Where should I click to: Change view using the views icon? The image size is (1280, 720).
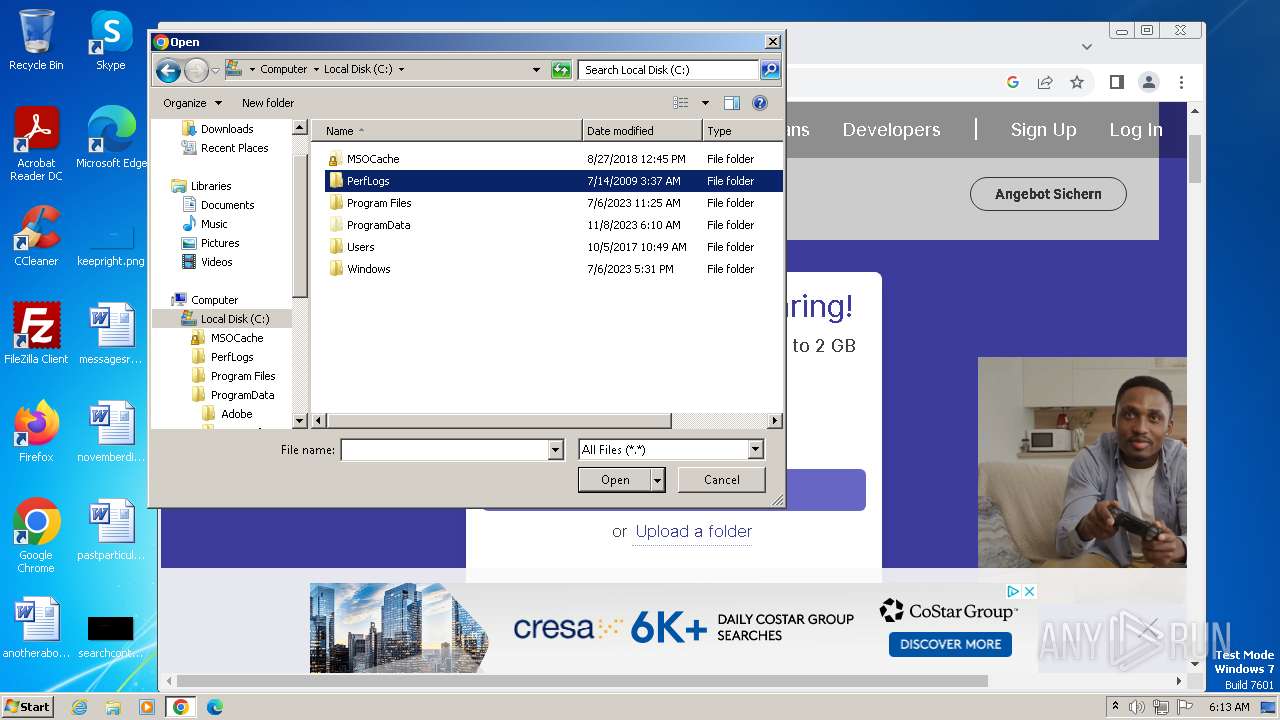tap(681, 103)
